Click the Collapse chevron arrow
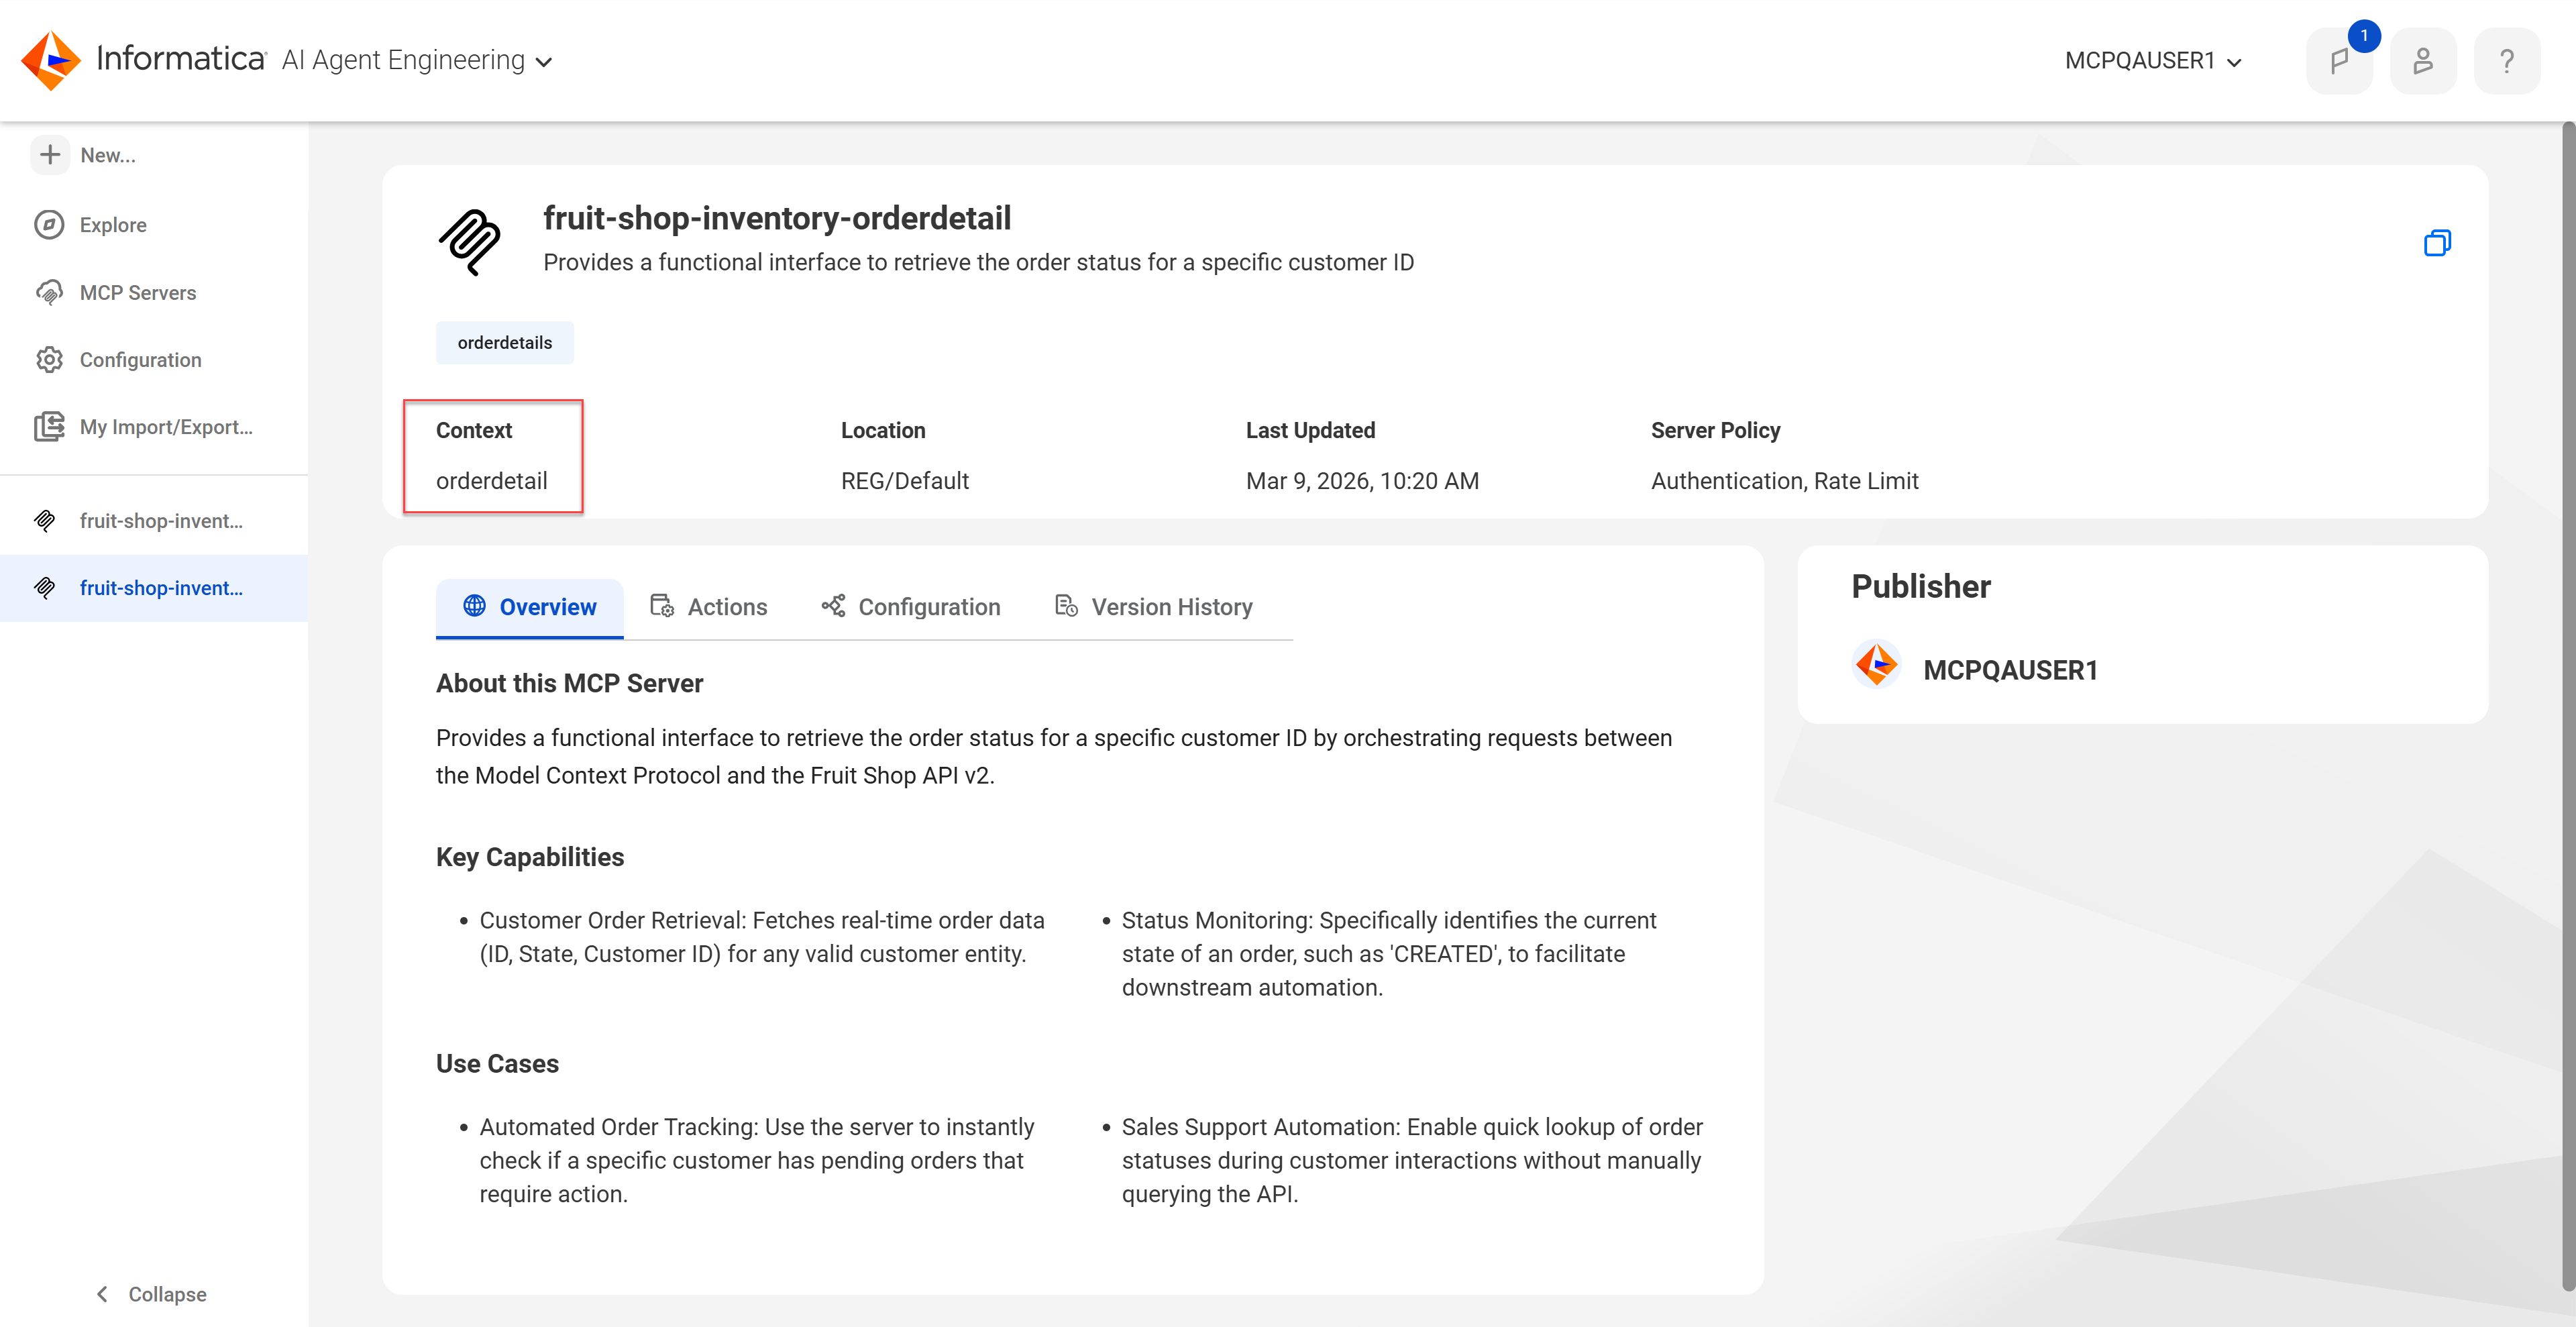Screen dimensions: 2576x1327 [102, 1294]
